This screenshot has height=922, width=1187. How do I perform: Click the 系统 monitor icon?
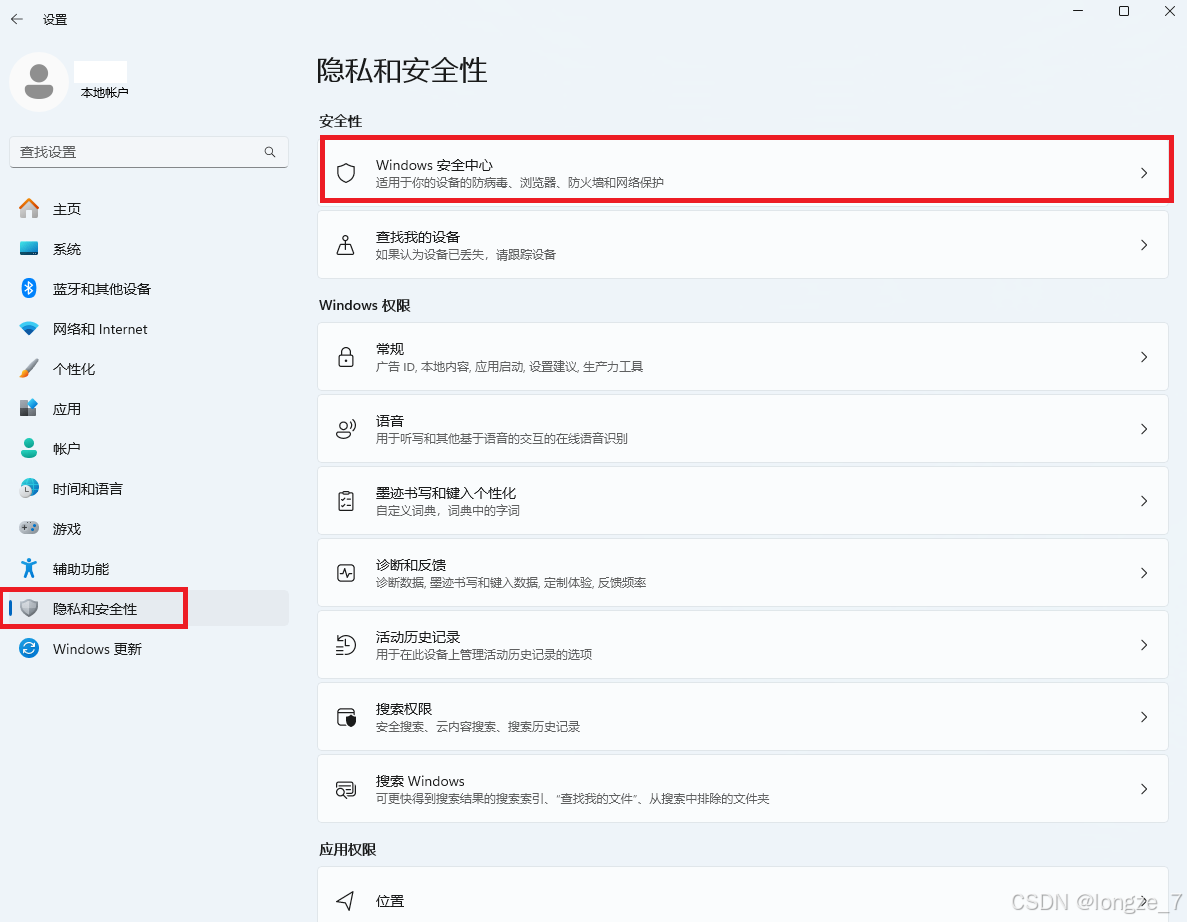[29, 248]
